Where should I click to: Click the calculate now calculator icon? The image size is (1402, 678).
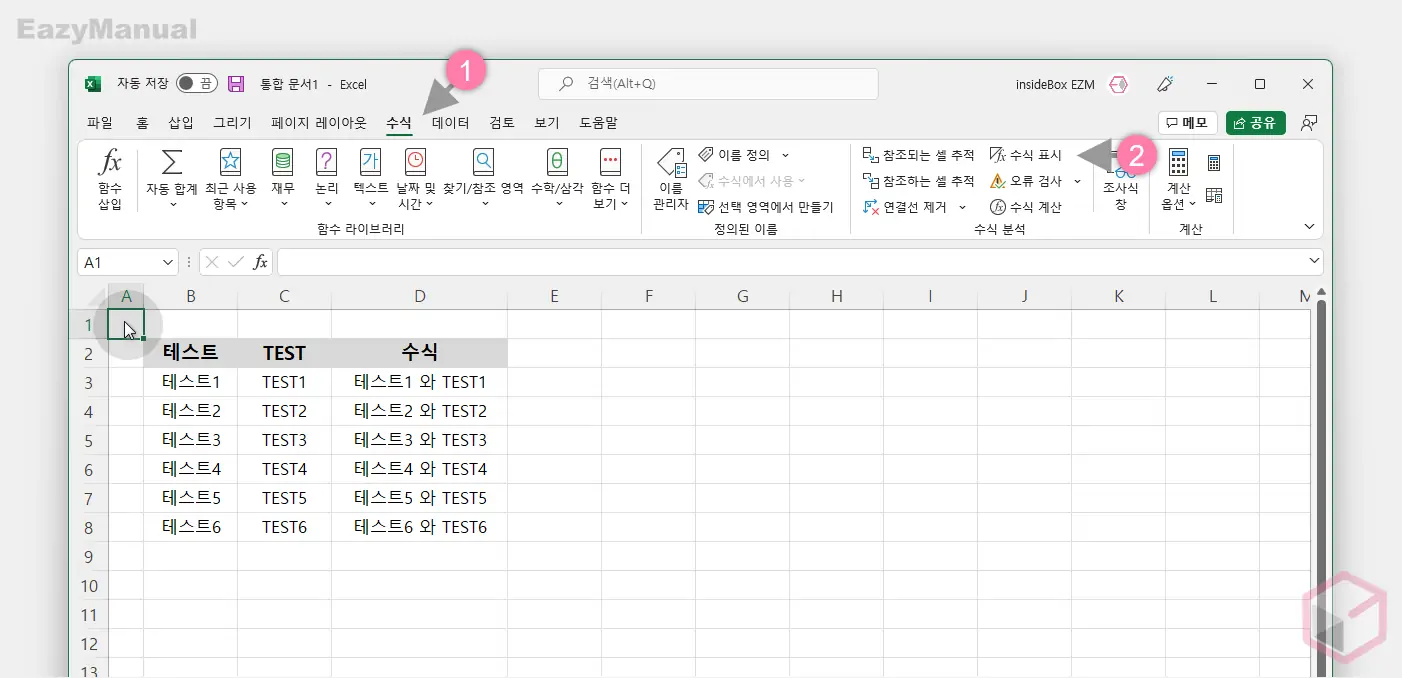click(1214, 163)
